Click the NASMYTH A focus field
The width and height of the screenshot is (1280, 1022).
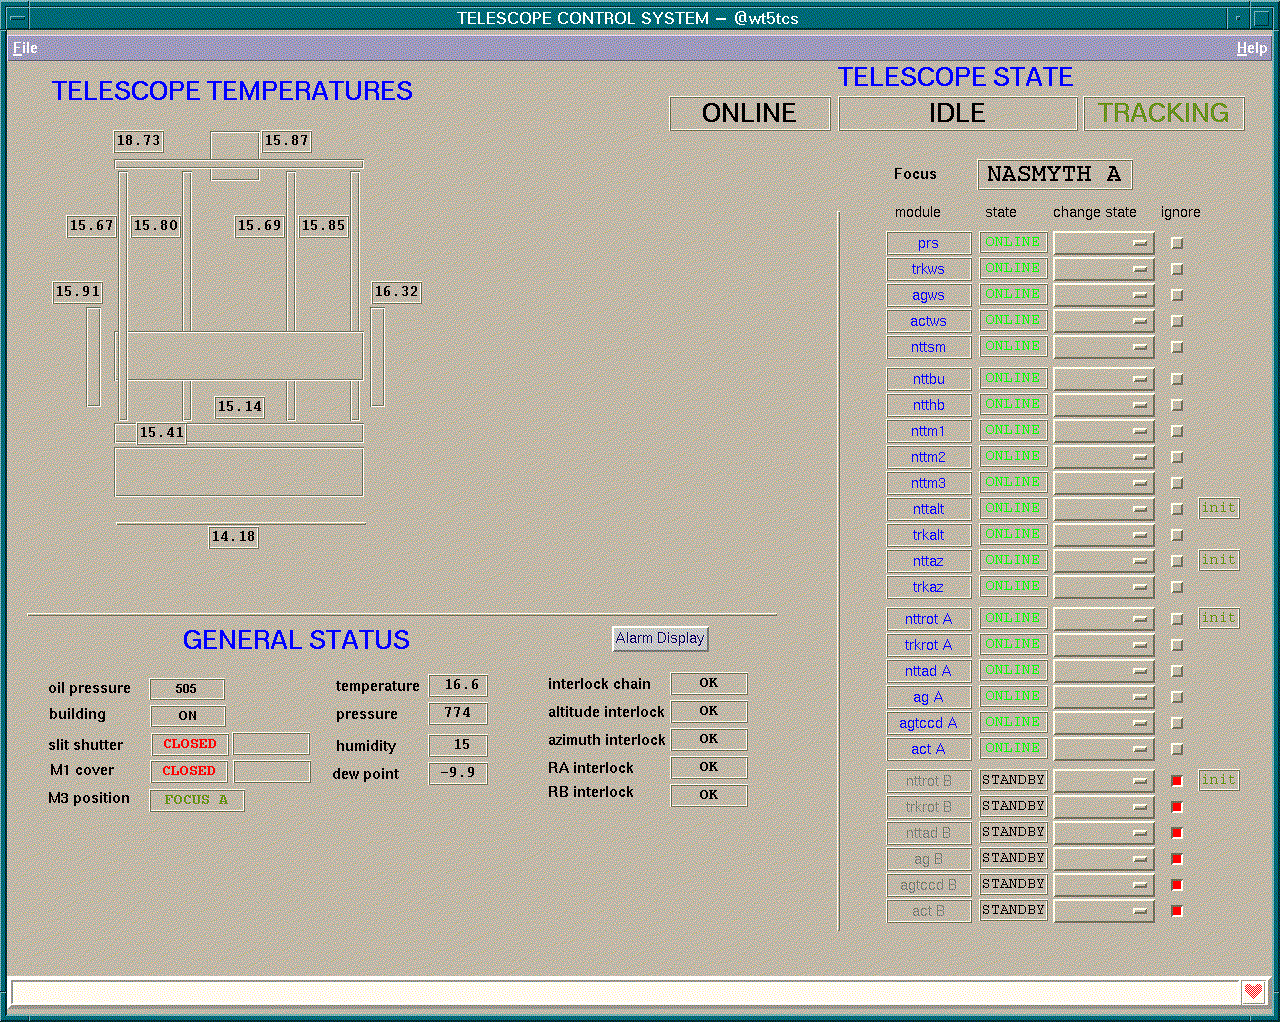pos(1054,174)
